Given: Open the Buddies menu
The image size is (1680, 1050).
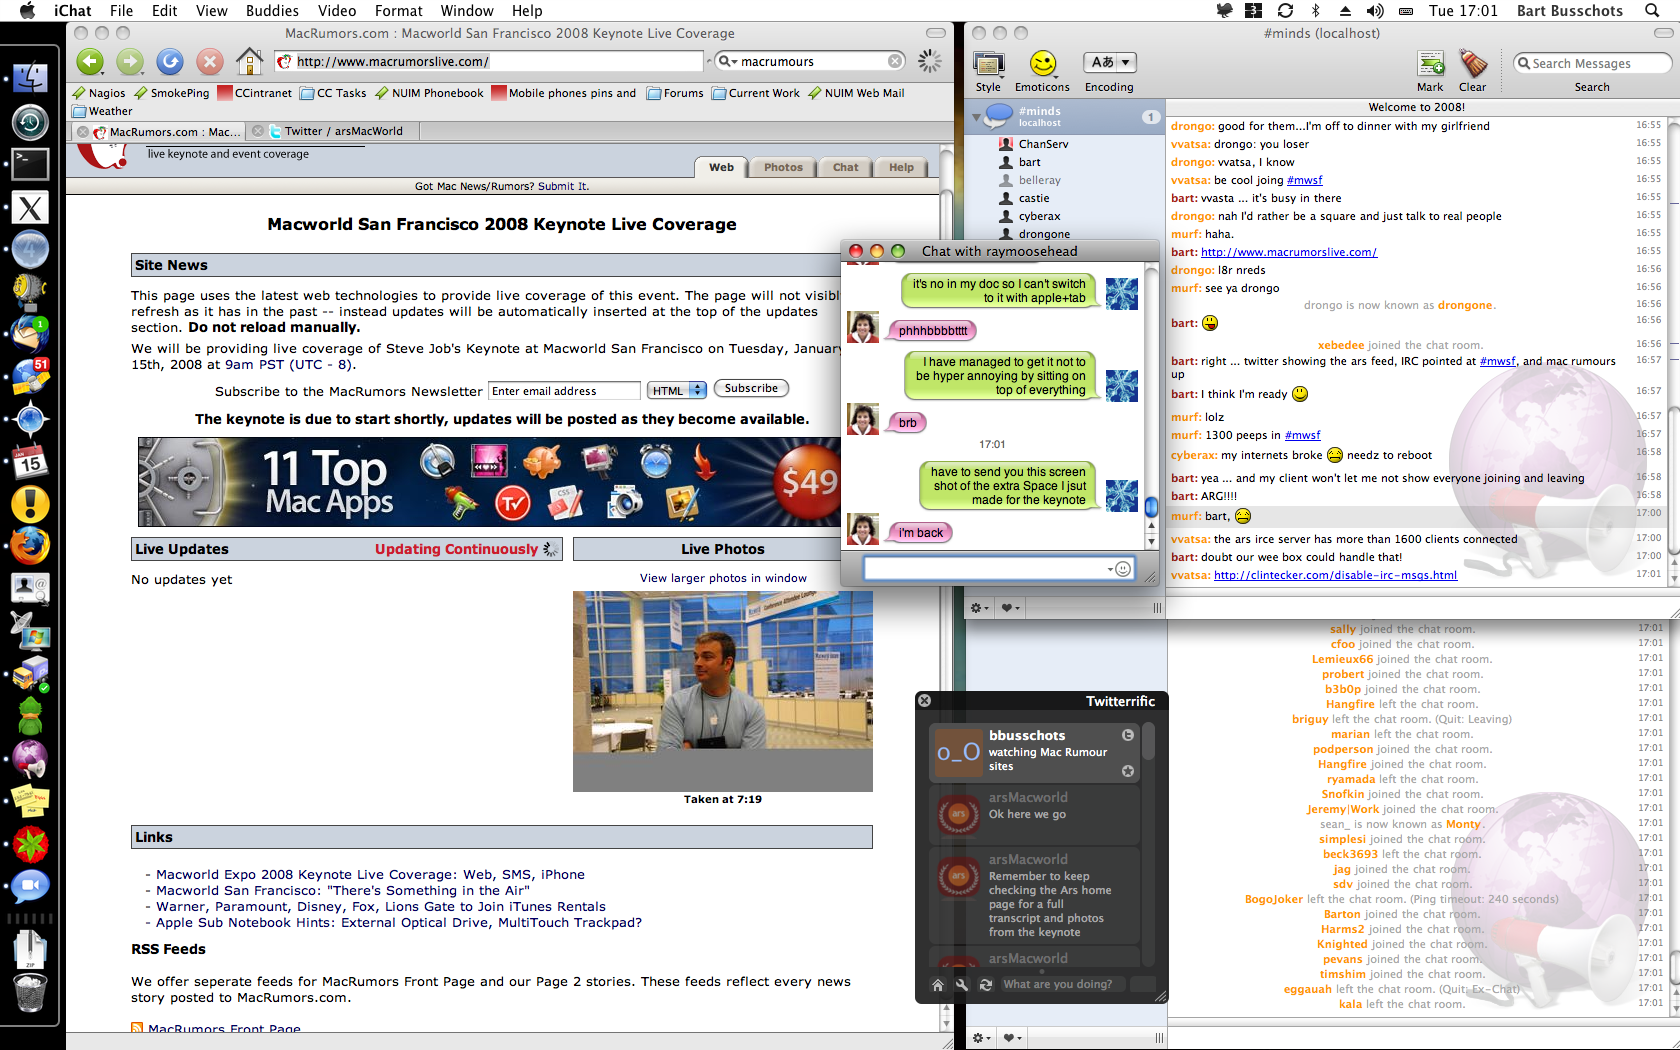Looking at the screenshot, I should click(x=272, y=11).
